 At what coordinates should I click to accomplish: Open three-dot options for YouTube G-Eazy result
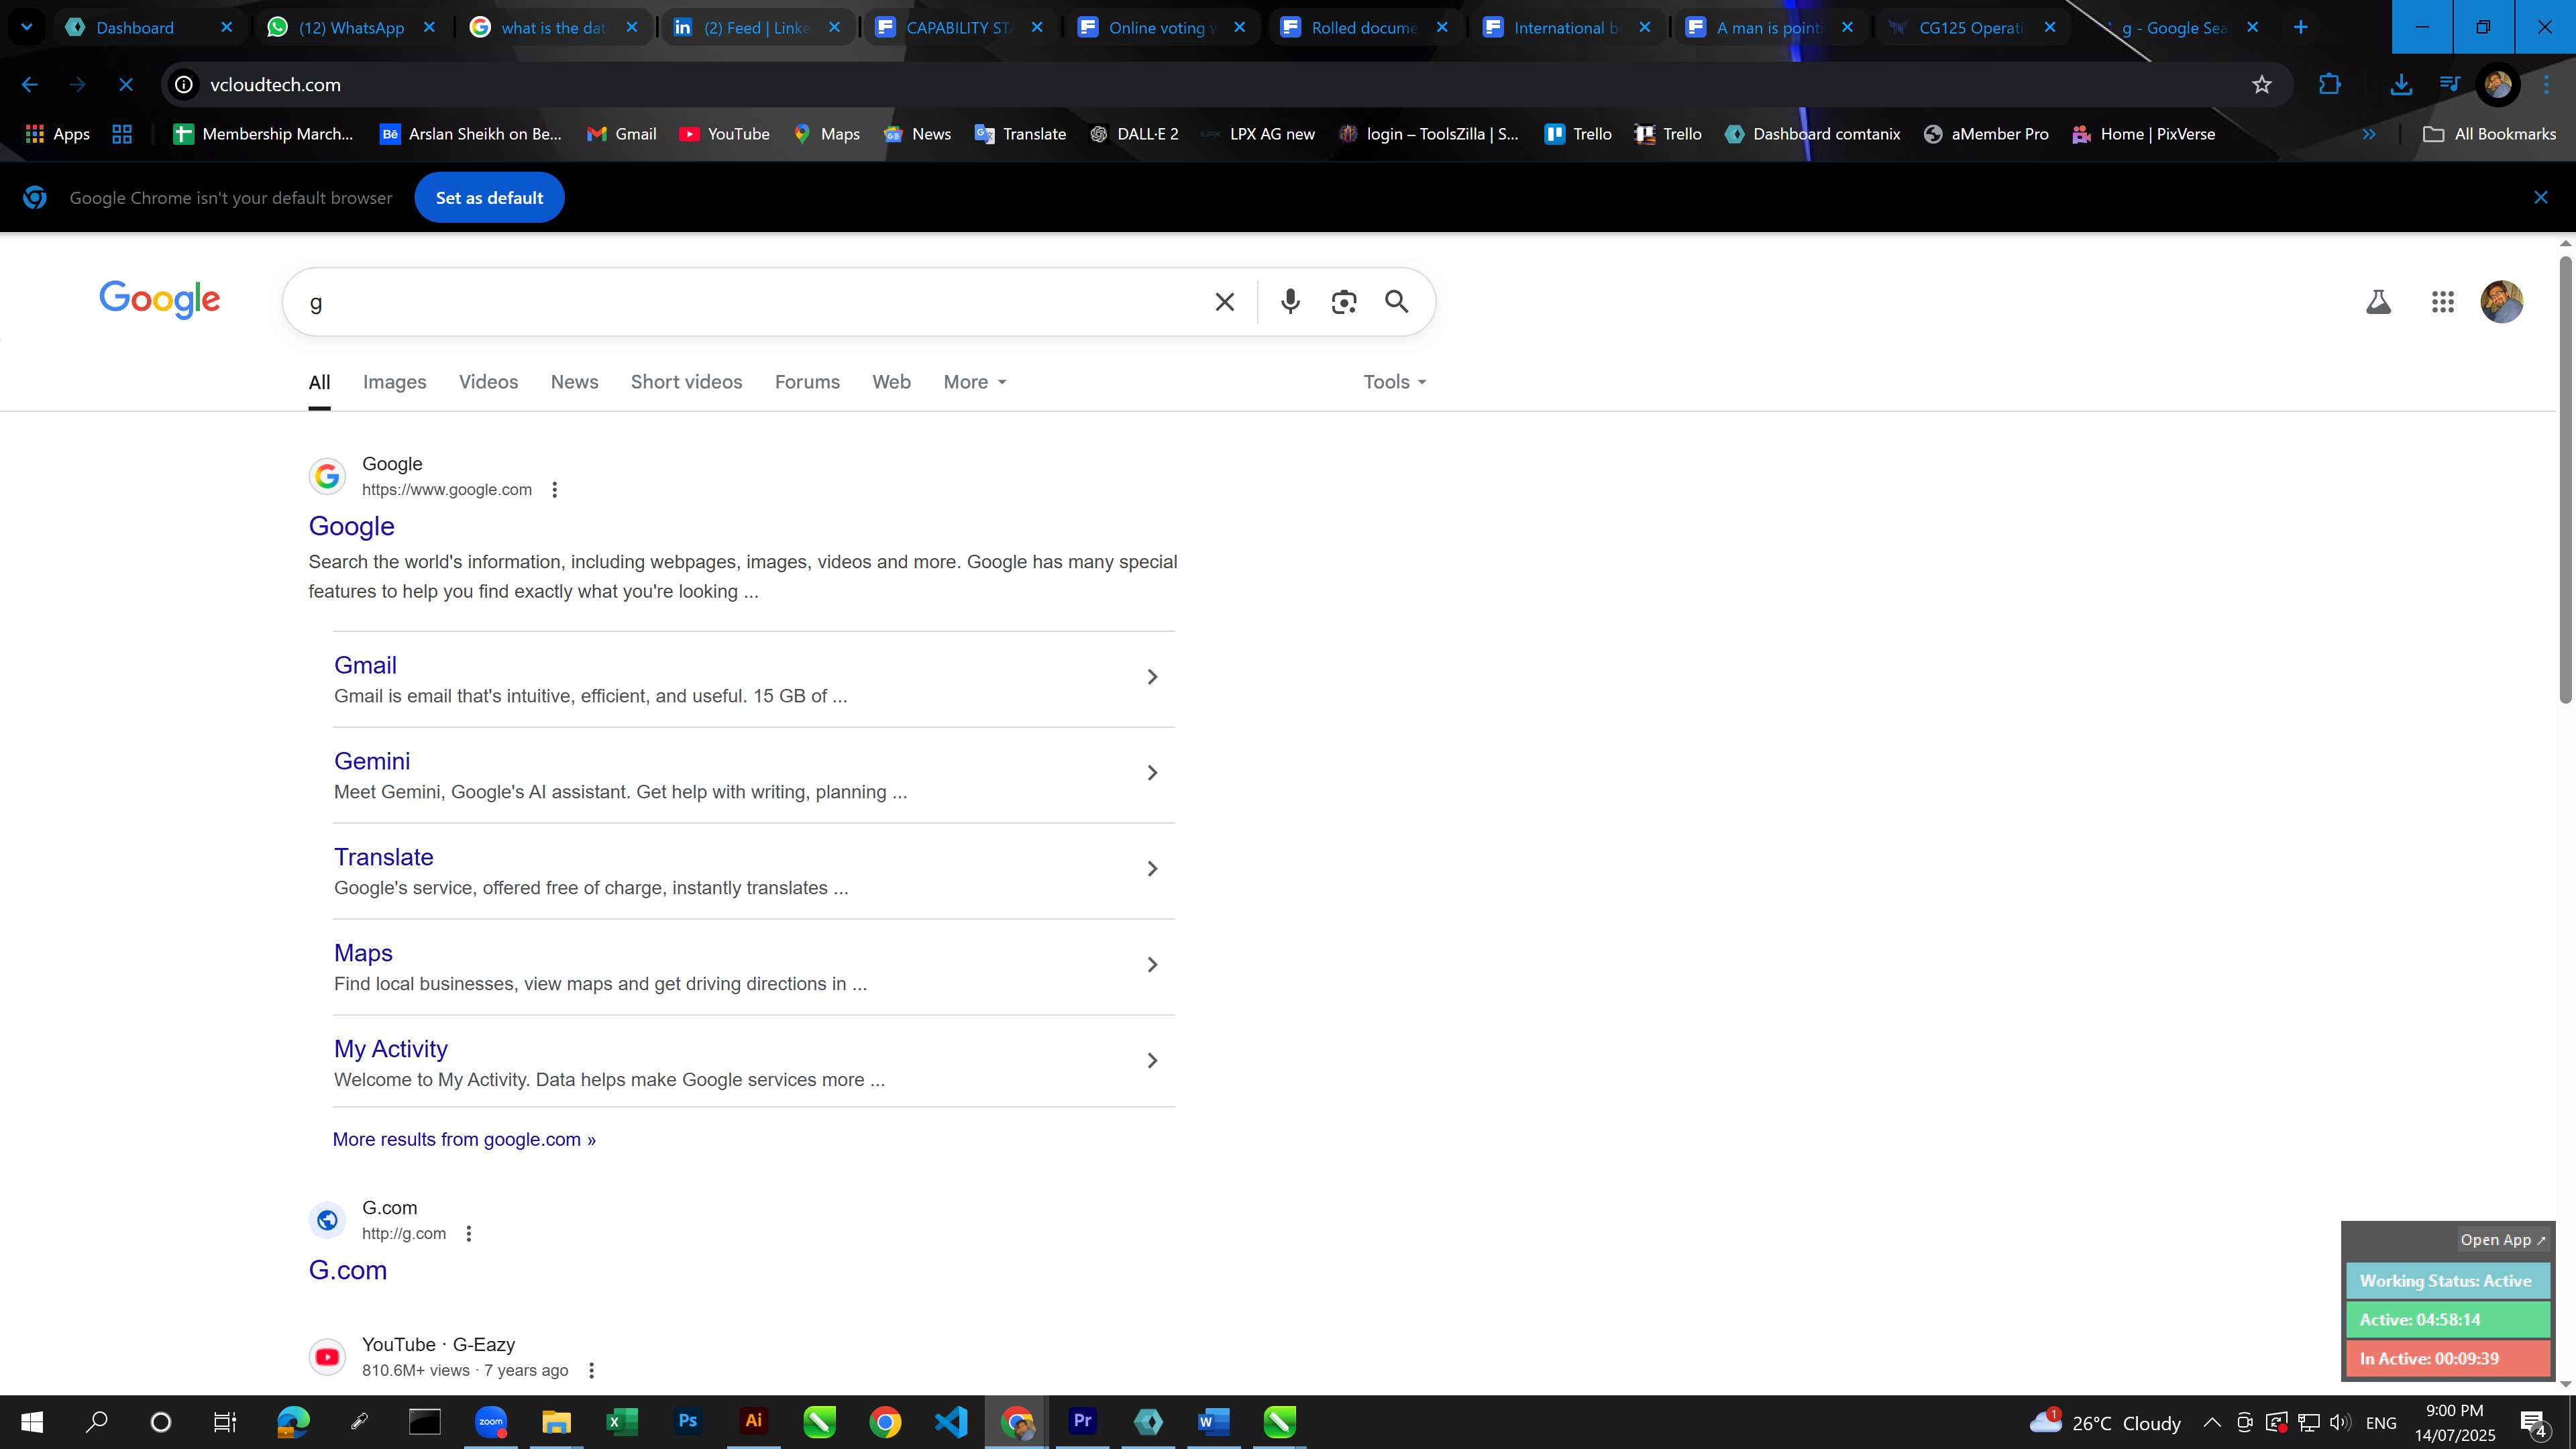coord(591,1370)
